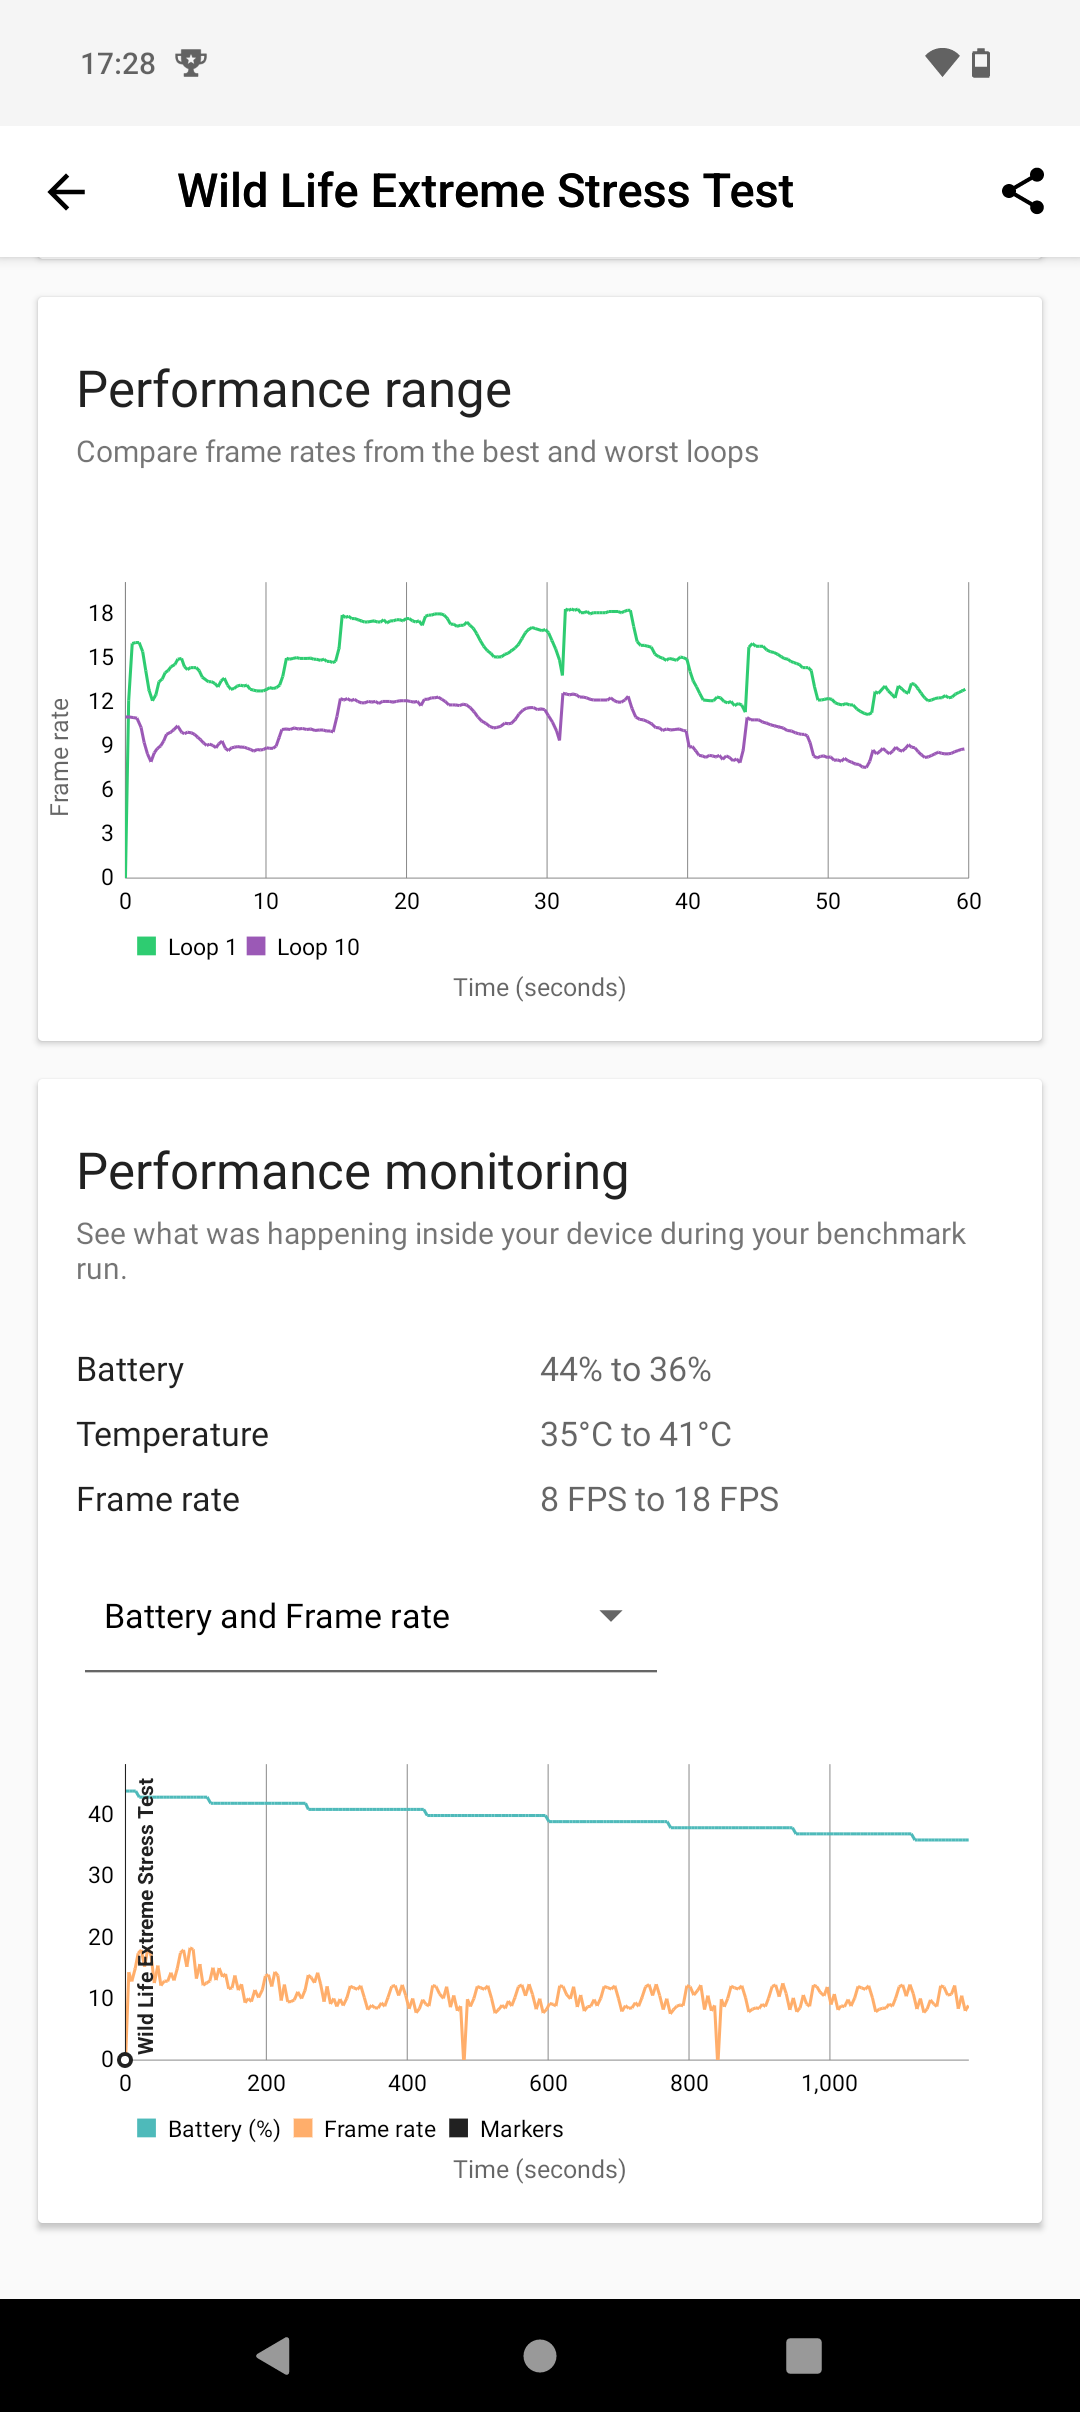This screenshot has height=2412, width=1080.
Task: Tap the Performance monitoring heading
Action: click(x=352, y=1172)
